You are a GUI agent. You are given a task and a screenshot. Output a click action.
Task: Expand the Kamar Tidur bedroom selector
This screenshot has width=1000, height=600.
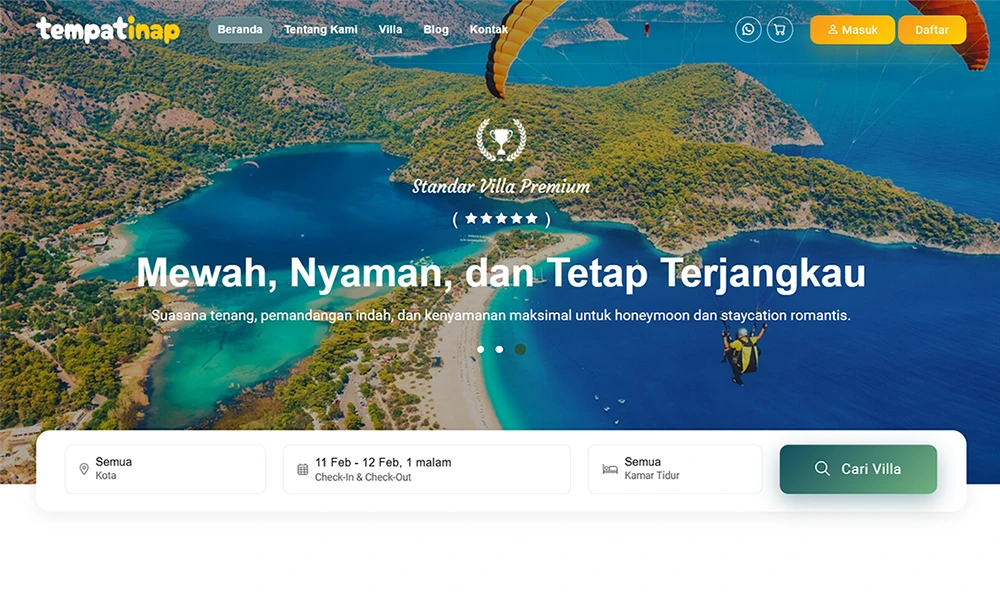[675, 469]
